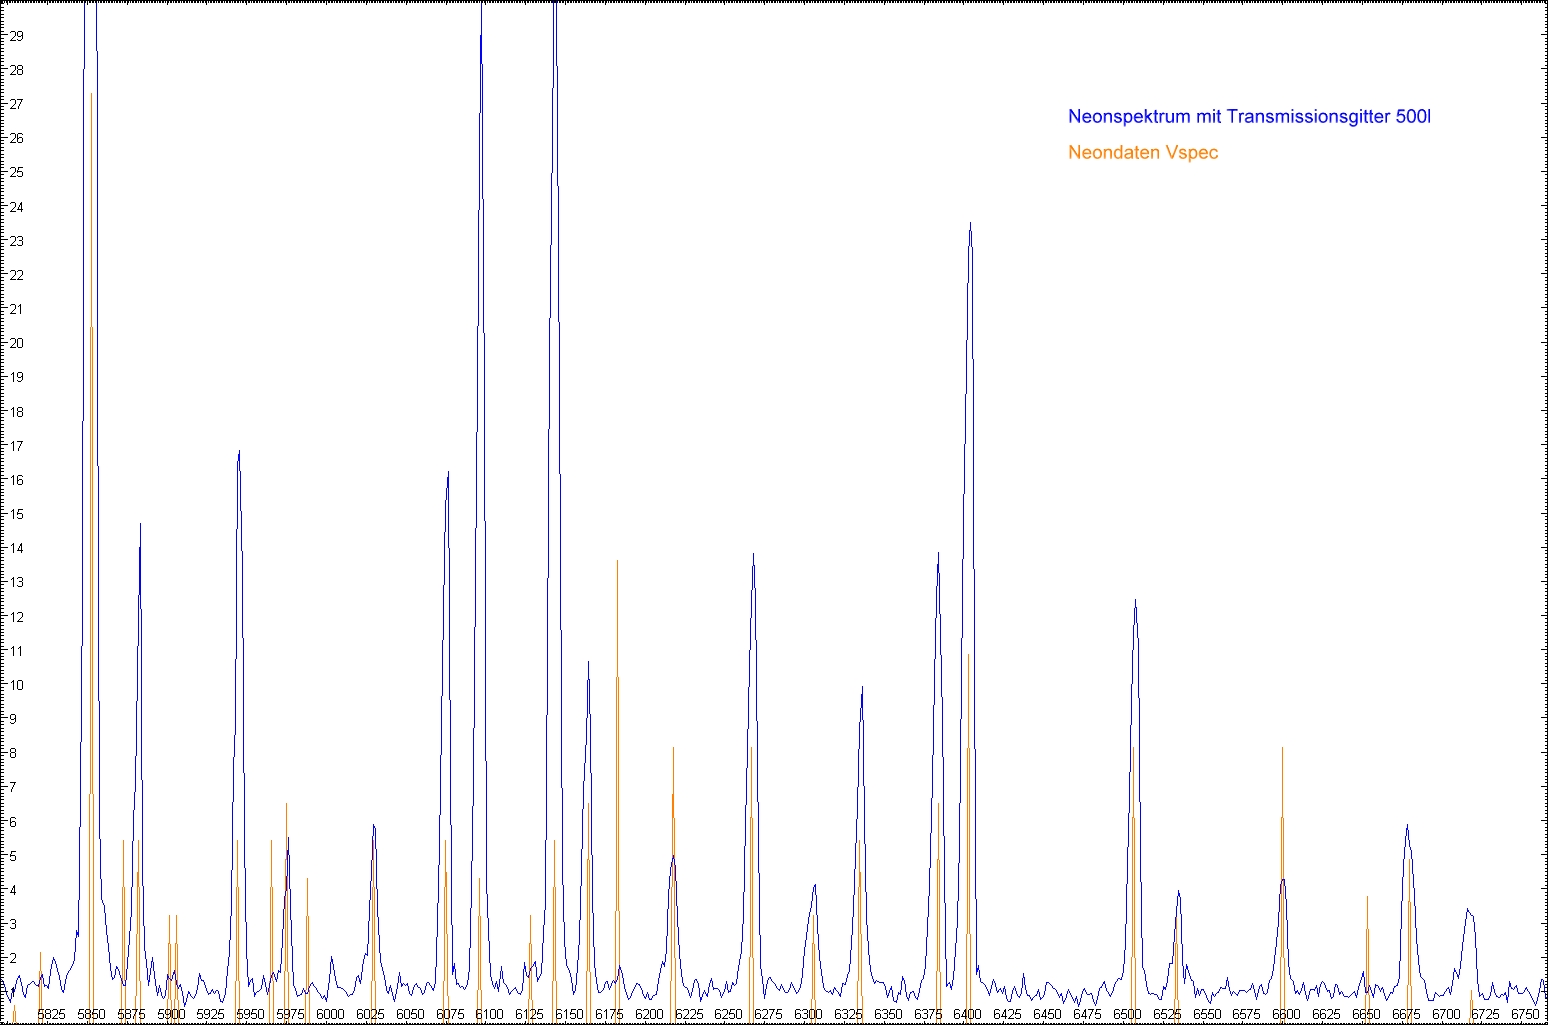The image size is (1548, 1025).
Task: Click the blue peak tip near 6675
Action: coord(1407,825)
